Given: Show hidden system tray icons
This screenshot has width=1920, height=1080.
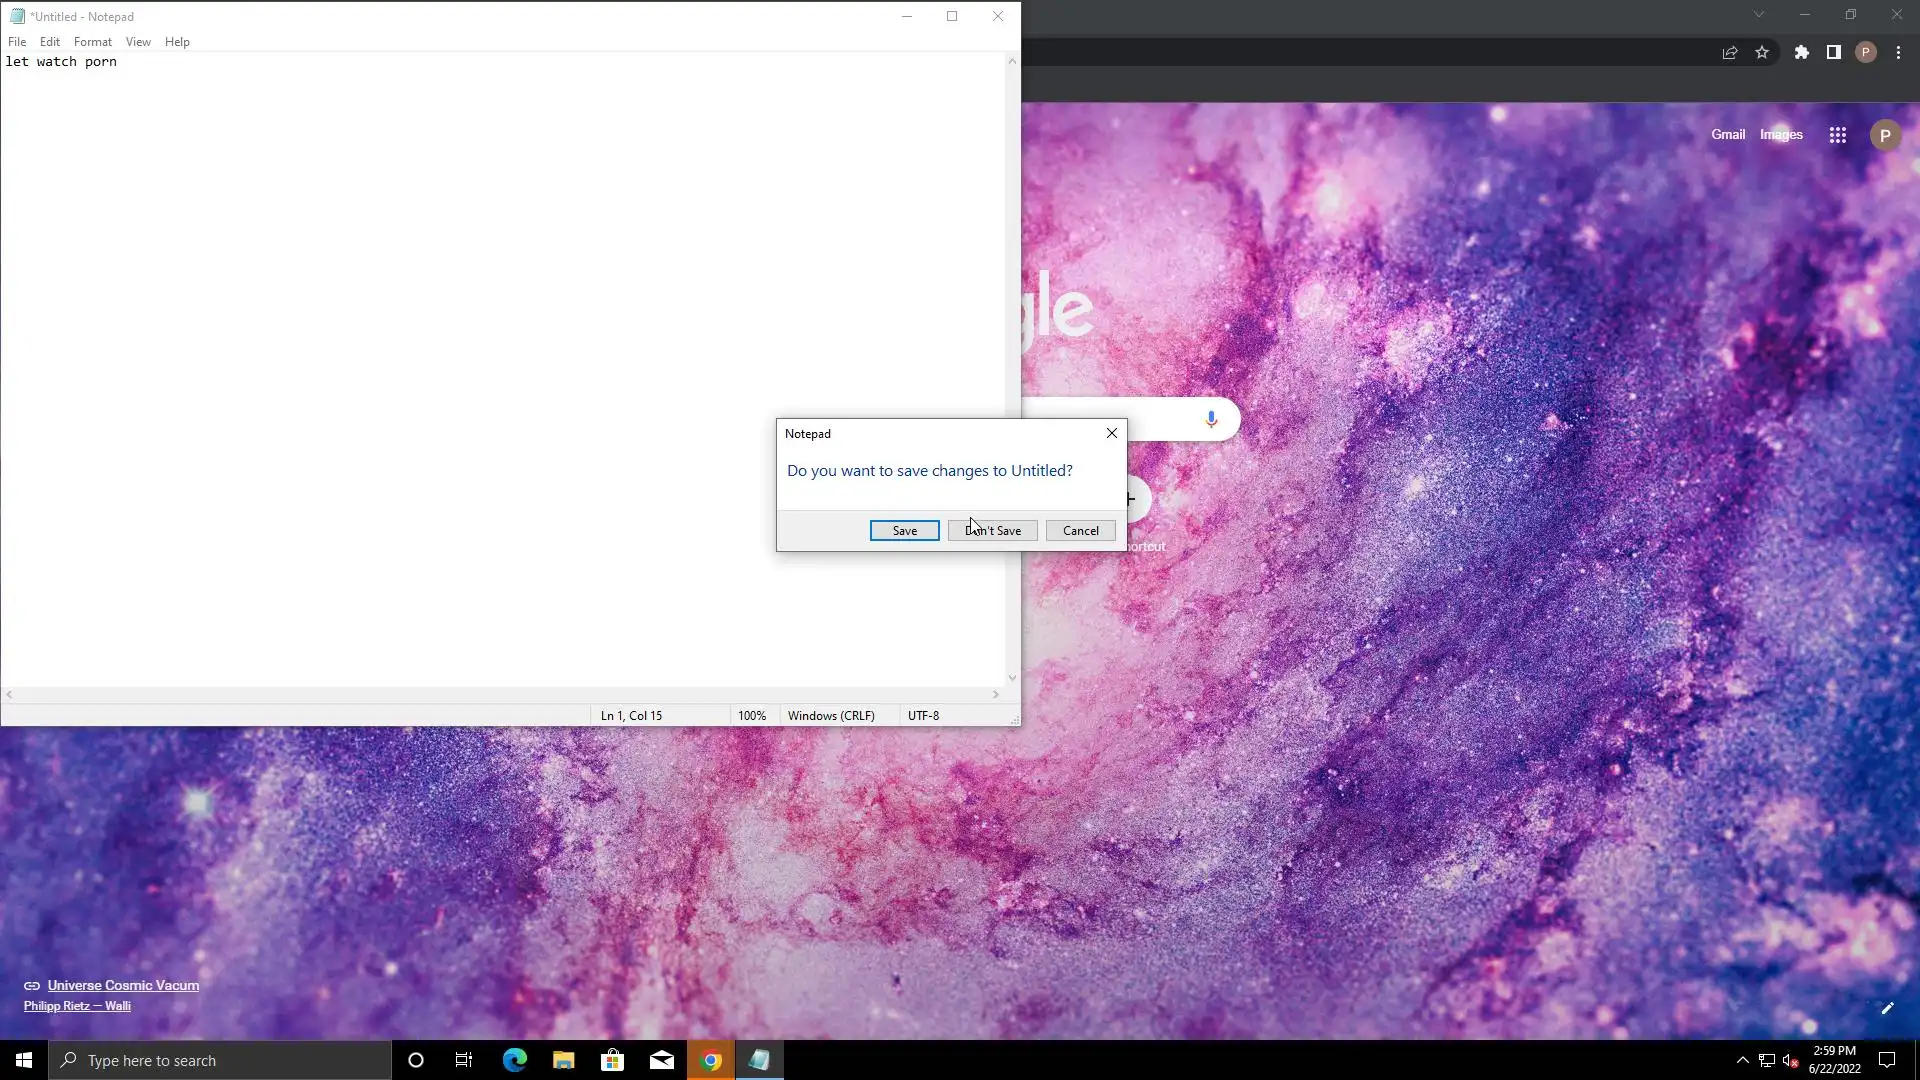Looking at the screenshot, I should click(1742, 1060).
